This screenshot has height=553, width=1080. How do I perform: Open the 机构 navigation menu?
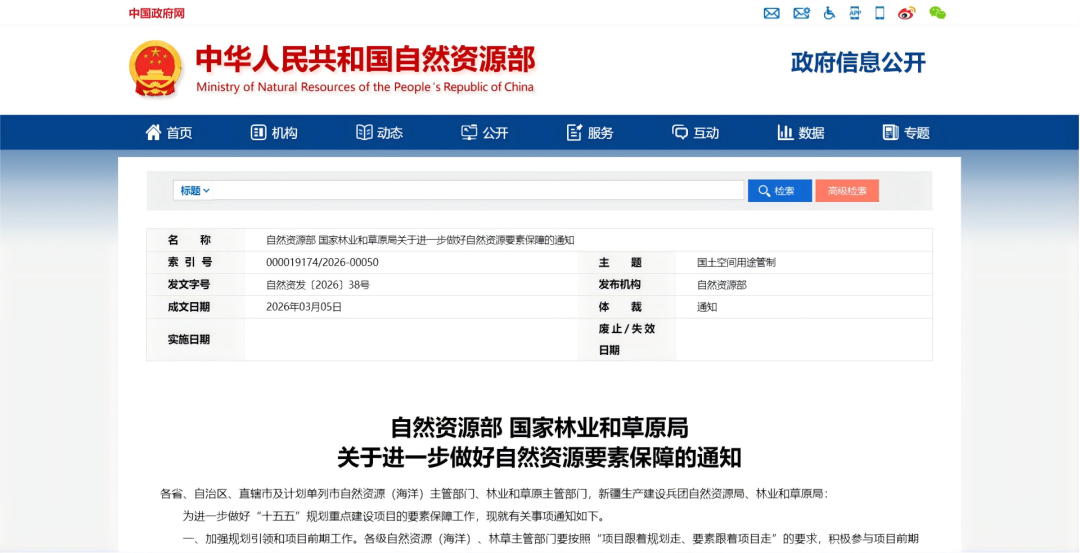(274, 133)
